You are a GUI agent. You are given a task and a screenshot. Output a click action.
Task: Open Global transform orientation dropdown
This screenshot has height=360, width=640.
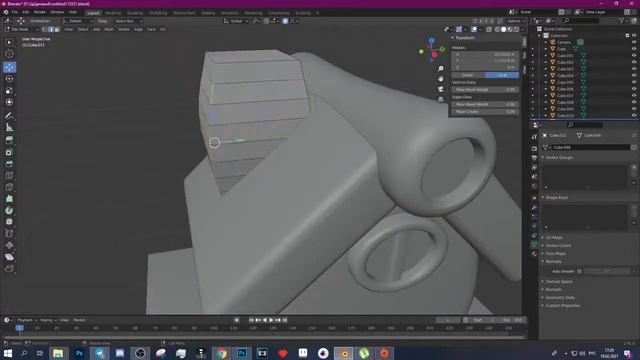pos(236,21)
